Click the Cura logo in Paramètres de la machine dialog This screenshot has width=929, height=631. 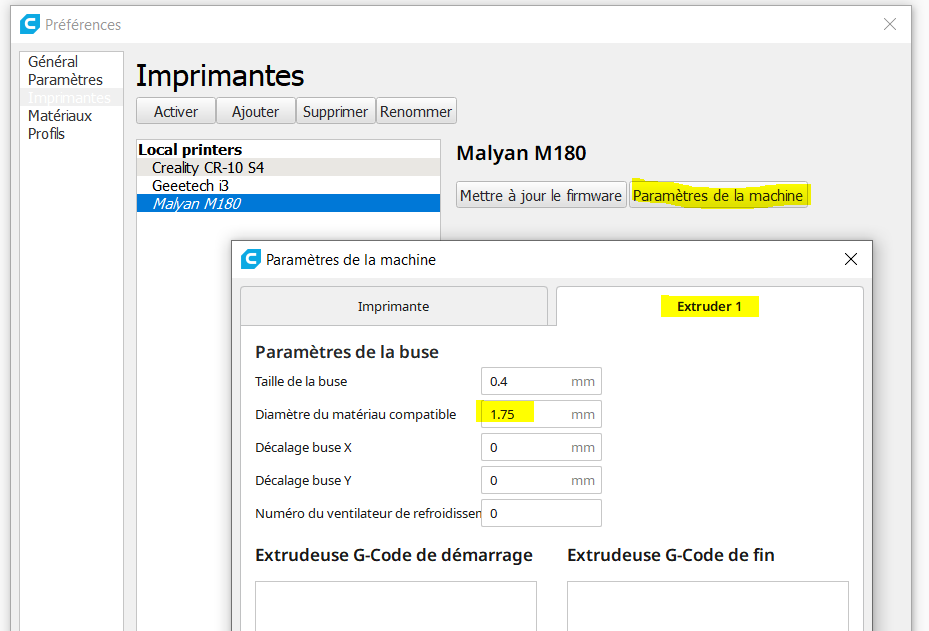(251, 259)
